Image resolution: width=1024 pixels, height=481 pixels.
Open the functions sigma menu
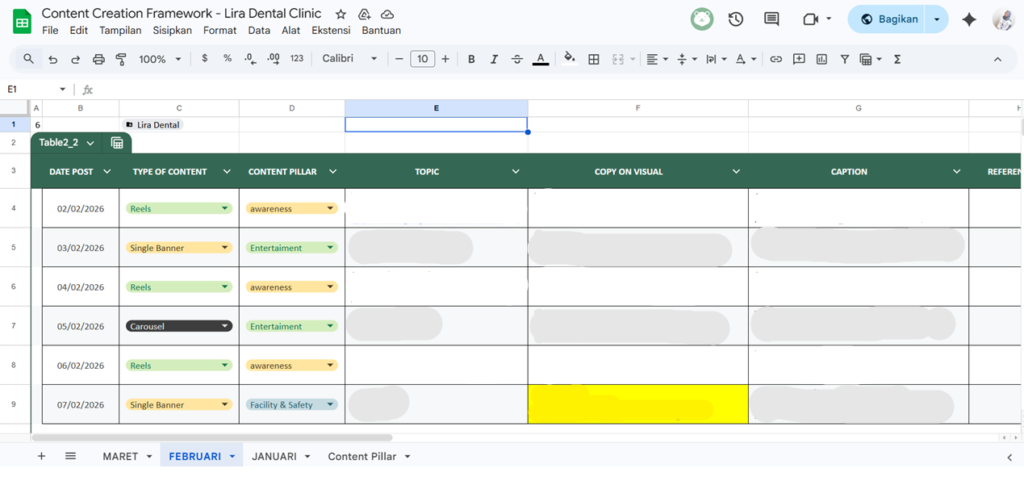click(897, 59)
